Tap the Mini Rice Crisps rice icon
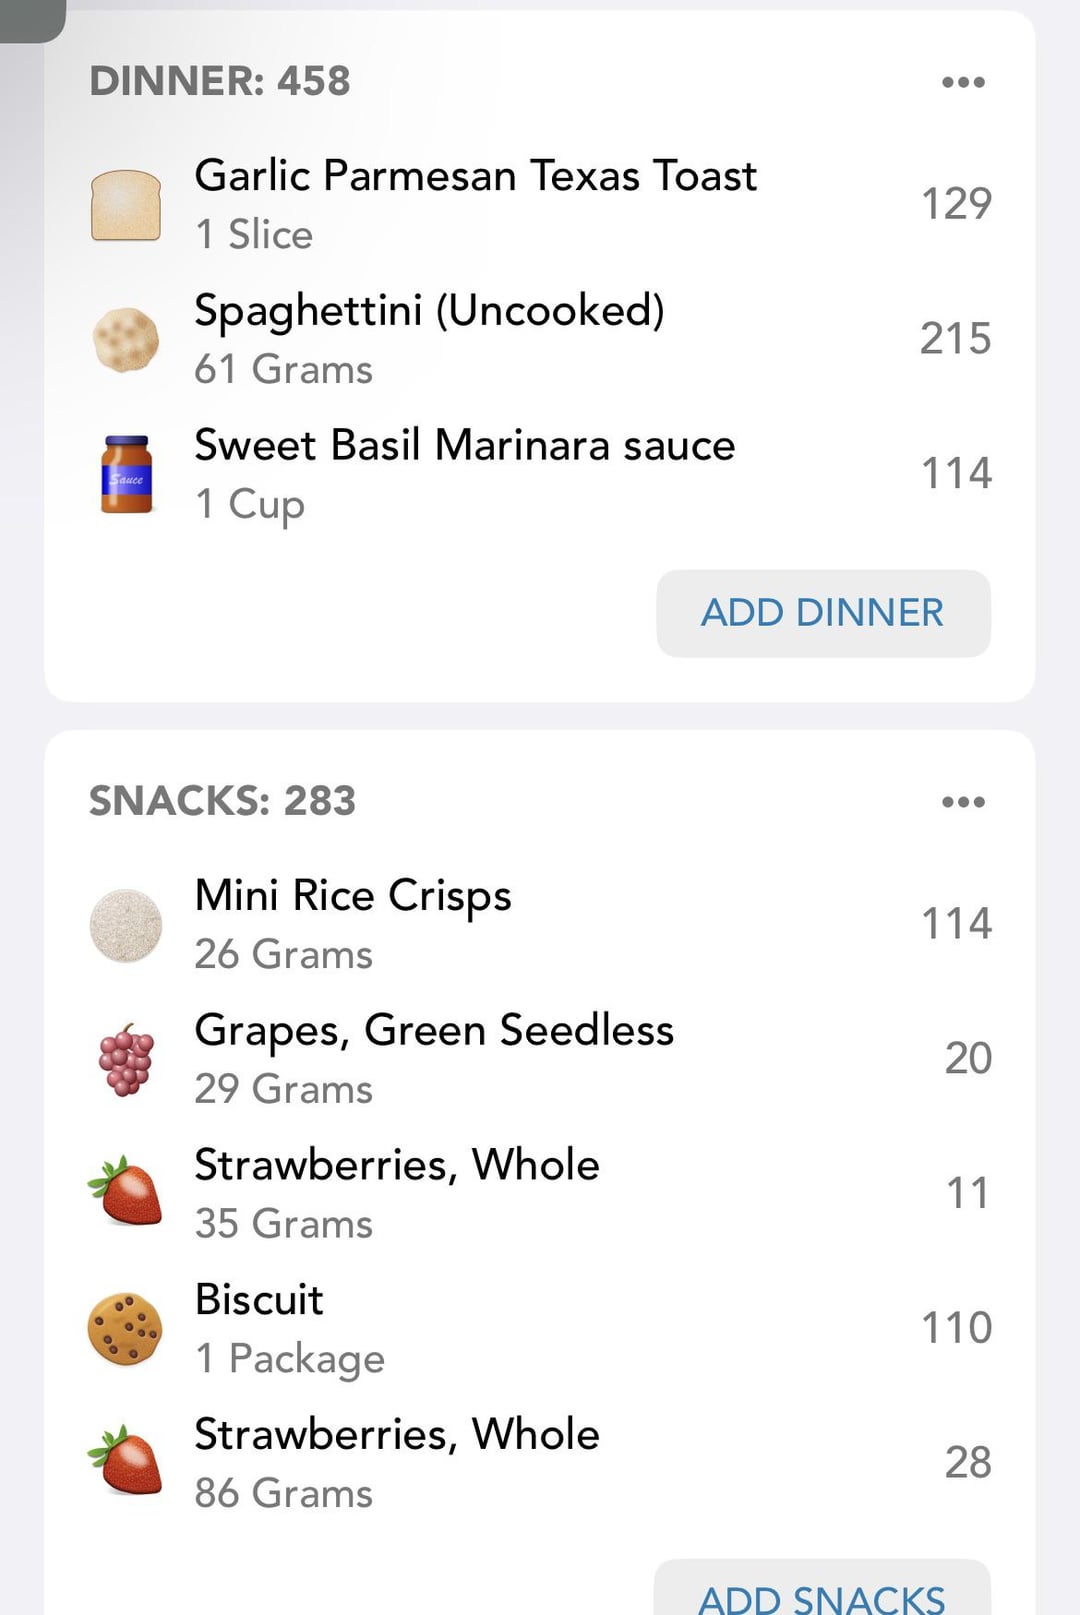 [x=126, y=925]
